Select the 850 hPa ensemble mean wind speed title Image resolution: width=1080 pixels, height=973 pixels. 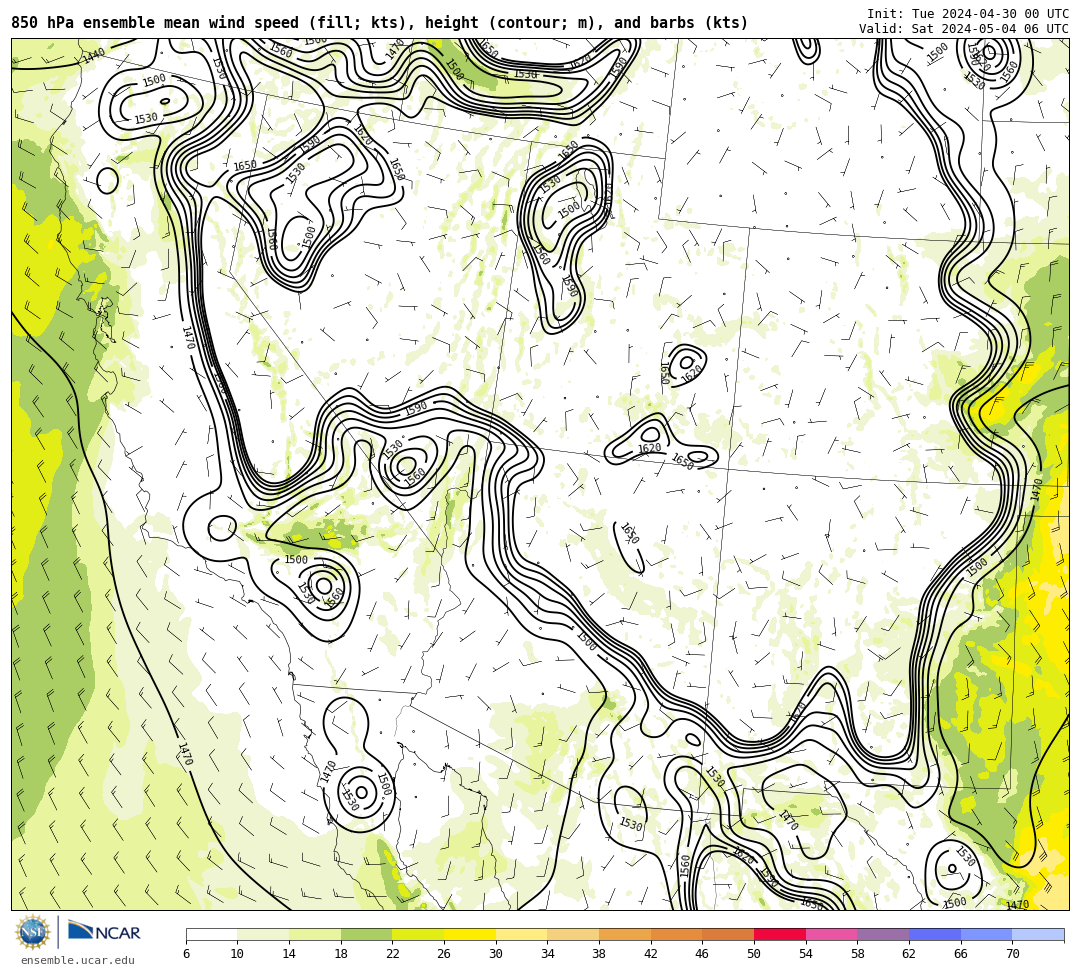pos(380,23)
